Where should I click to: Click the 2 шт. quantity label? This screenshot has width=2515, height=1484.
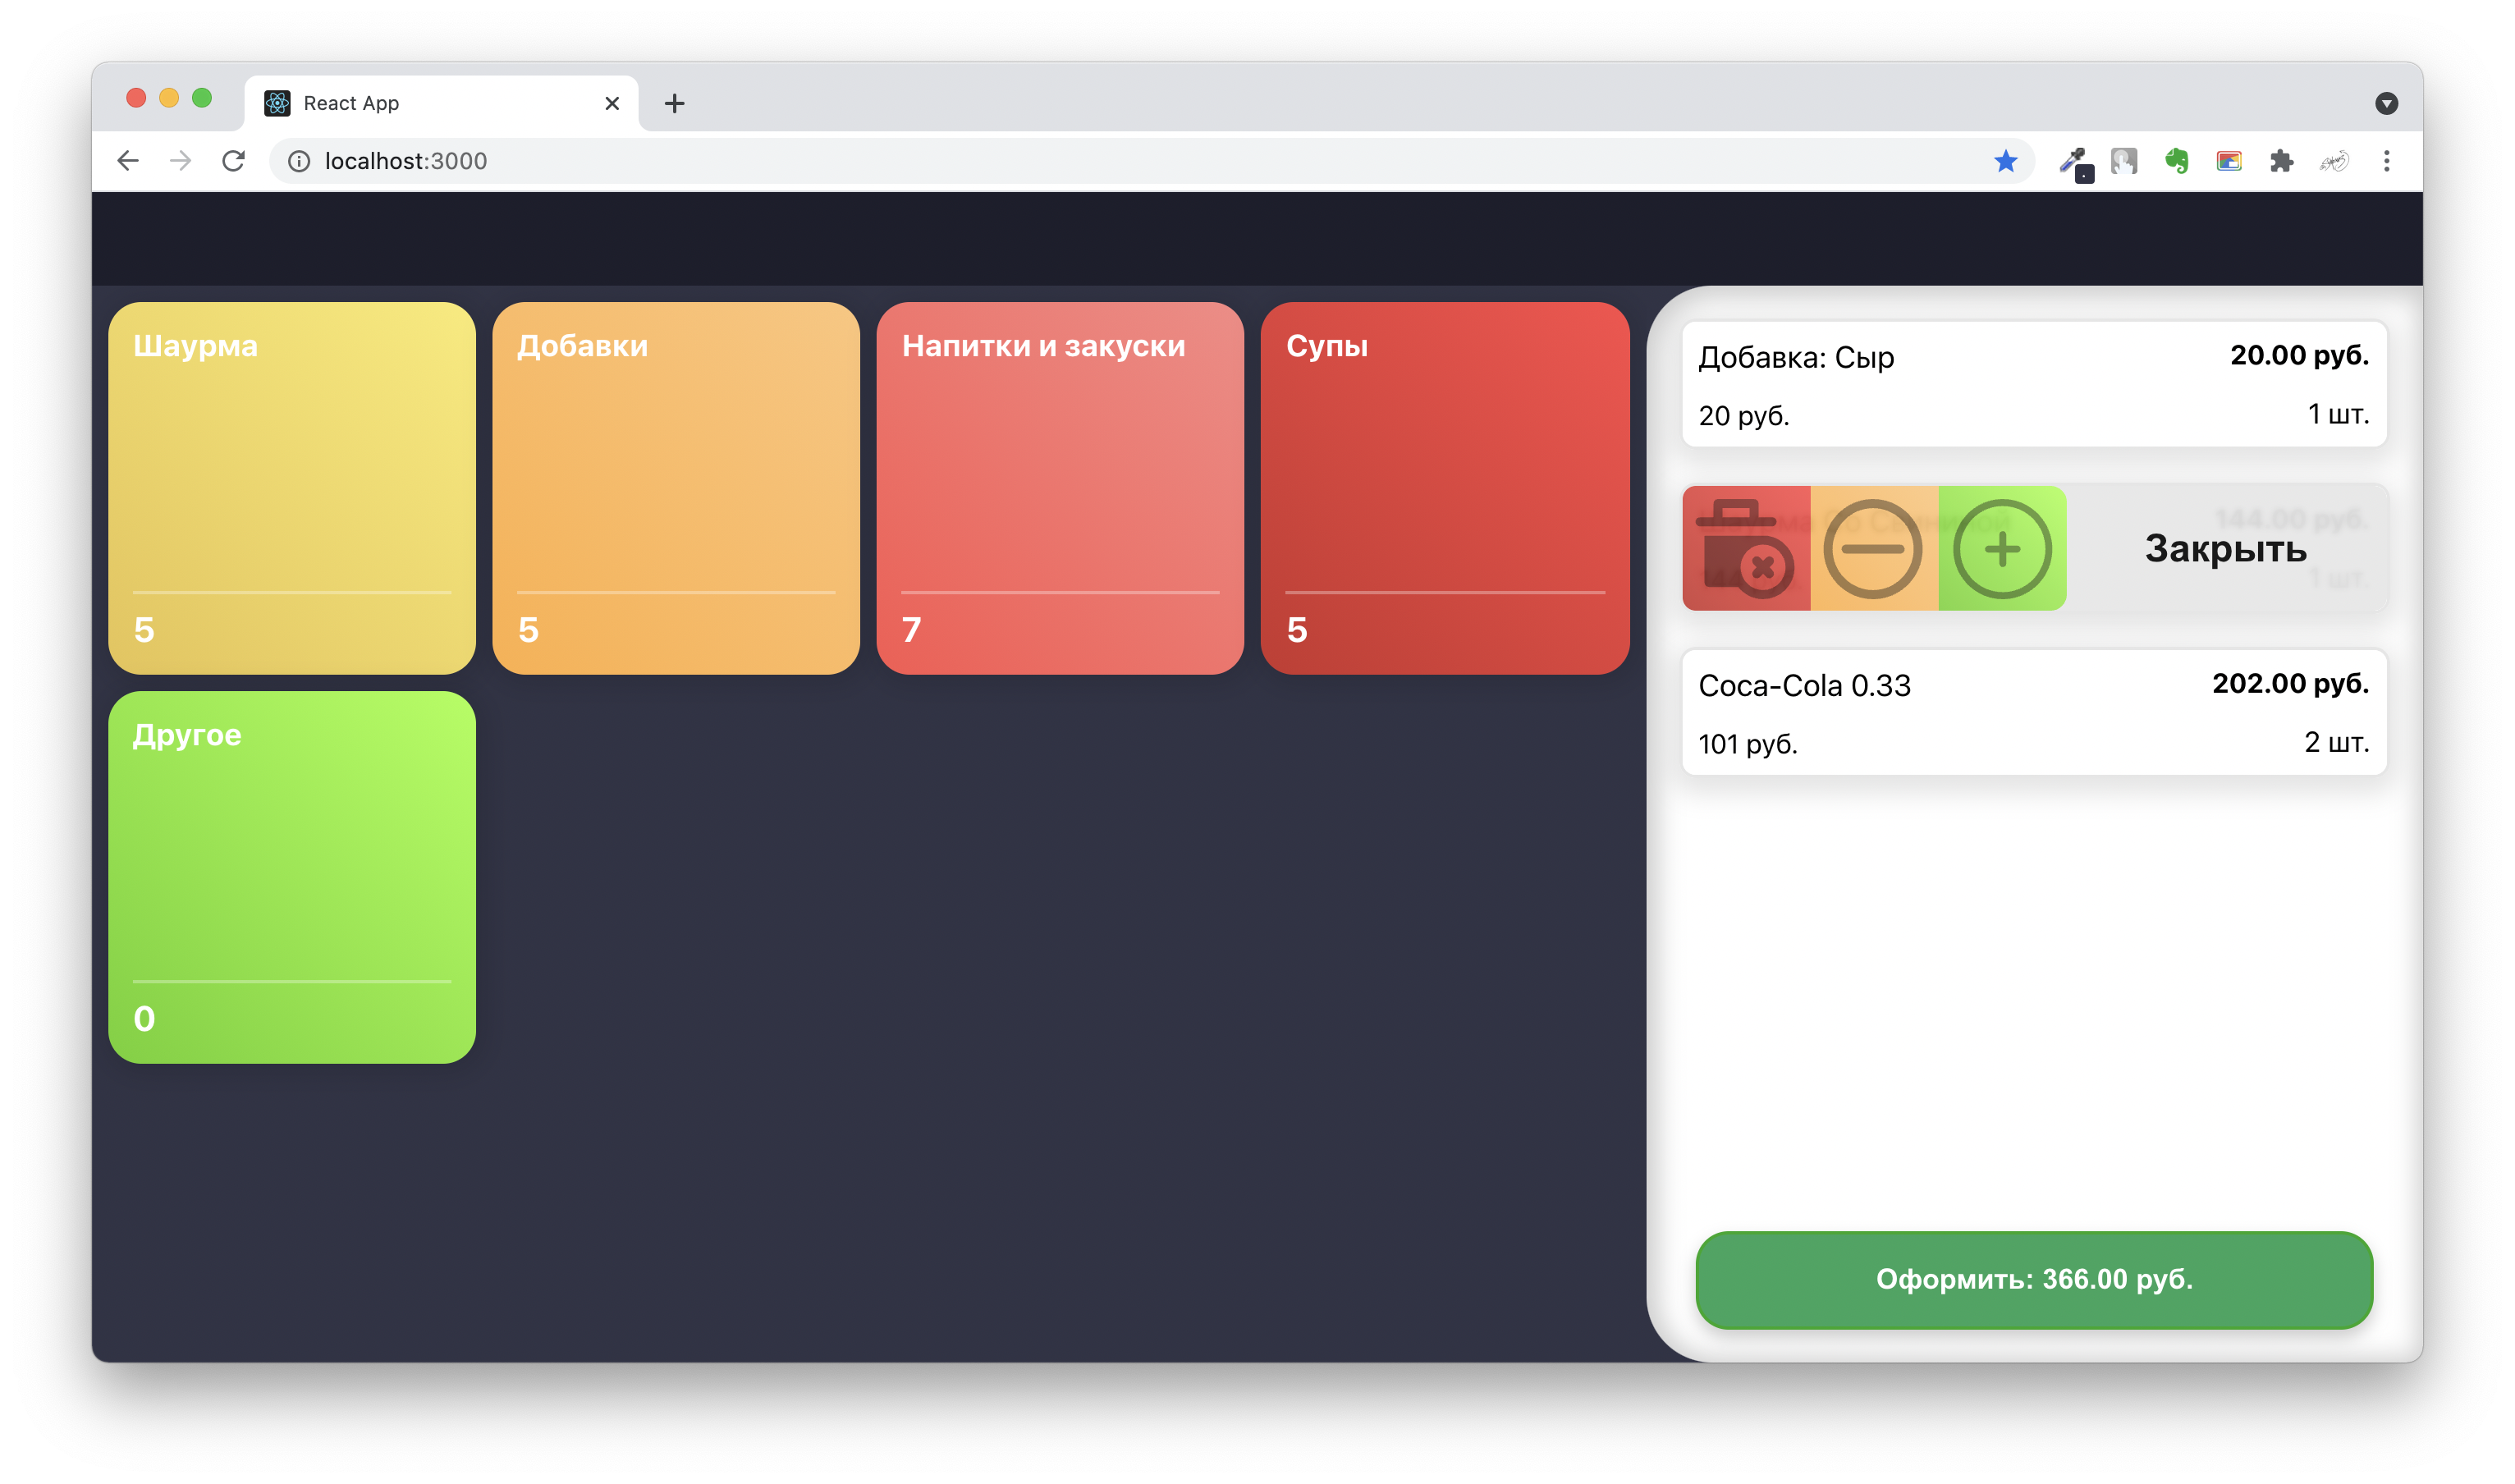click(x=2336, y=742)
